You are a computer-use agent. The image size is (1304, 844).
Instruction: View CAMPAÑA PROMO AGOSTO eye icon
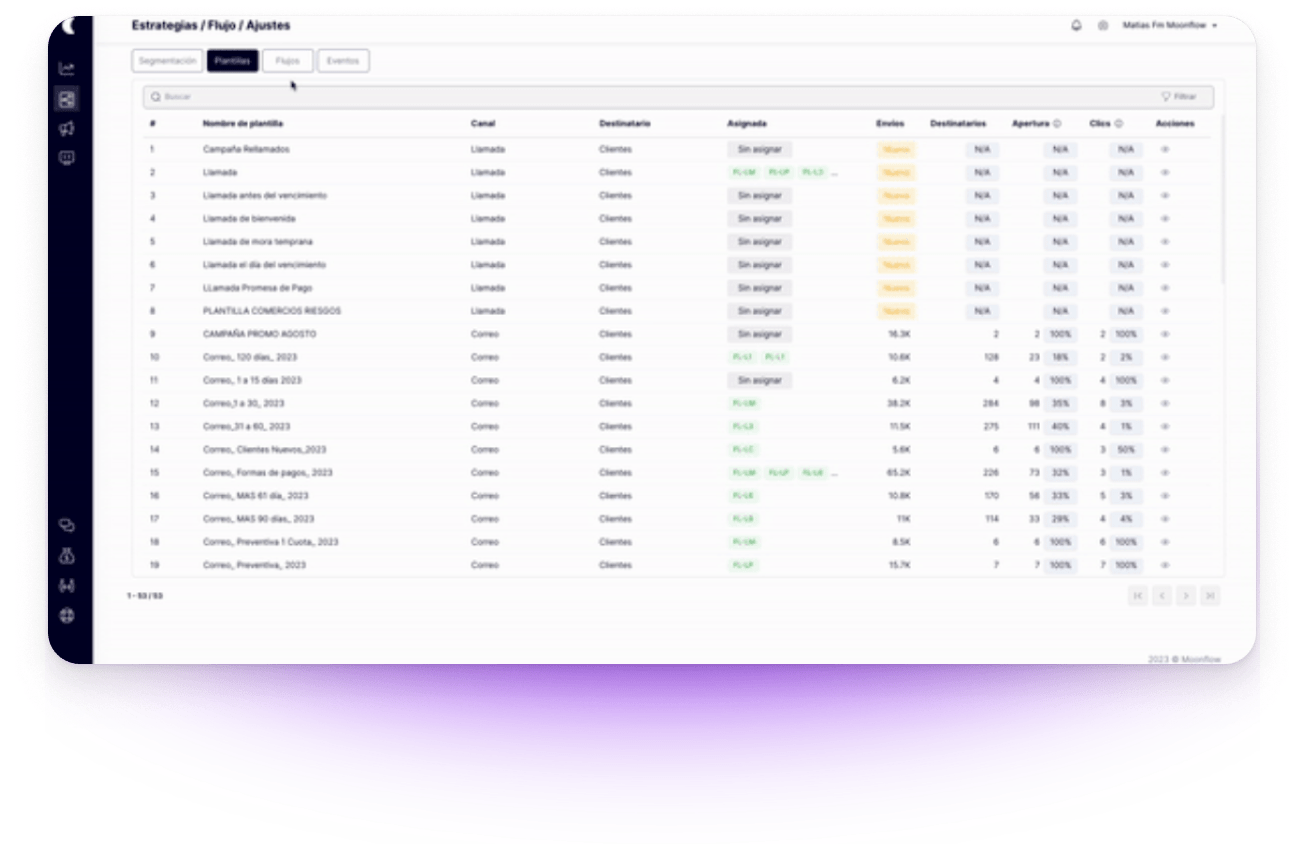[x=1165, y=334]
